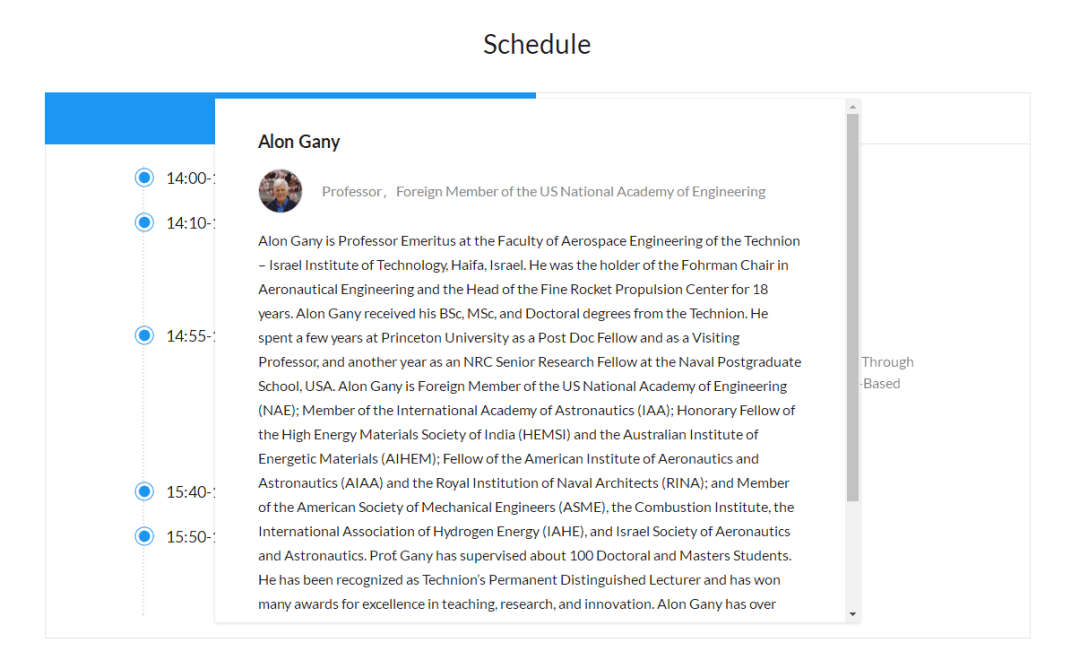Click the popup scrollbar down arrow
Screen dimensions: 1080x660
coord(853,614)
